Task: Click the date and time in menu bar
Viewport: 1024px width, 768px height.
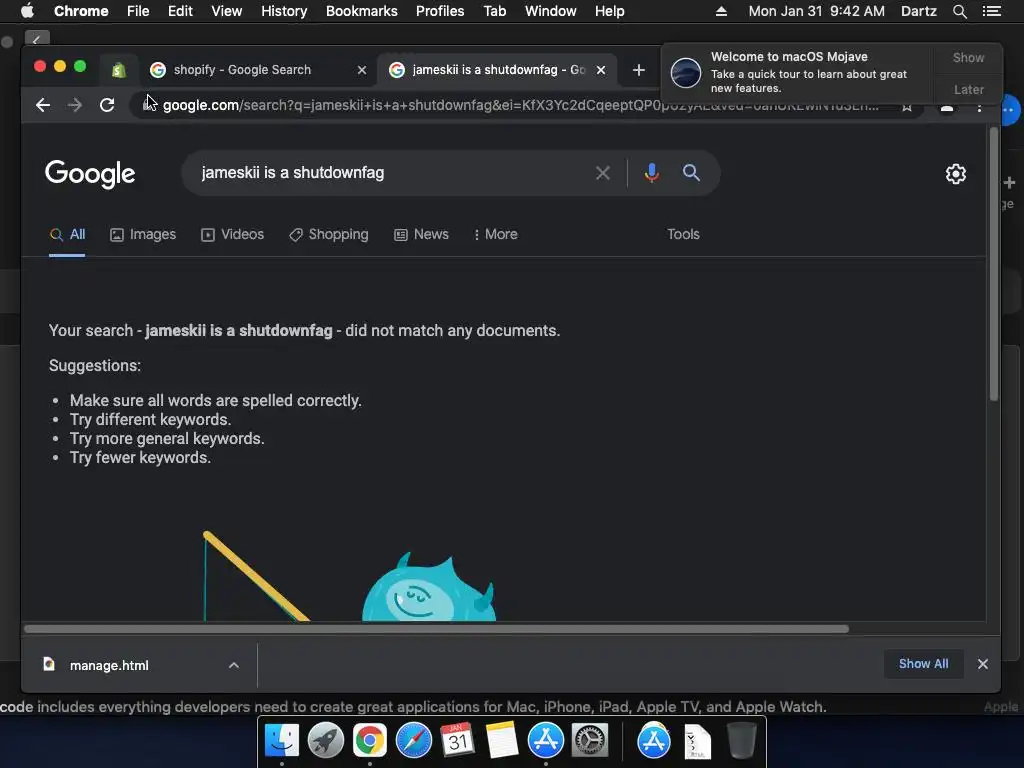Action: click(816, 11)
